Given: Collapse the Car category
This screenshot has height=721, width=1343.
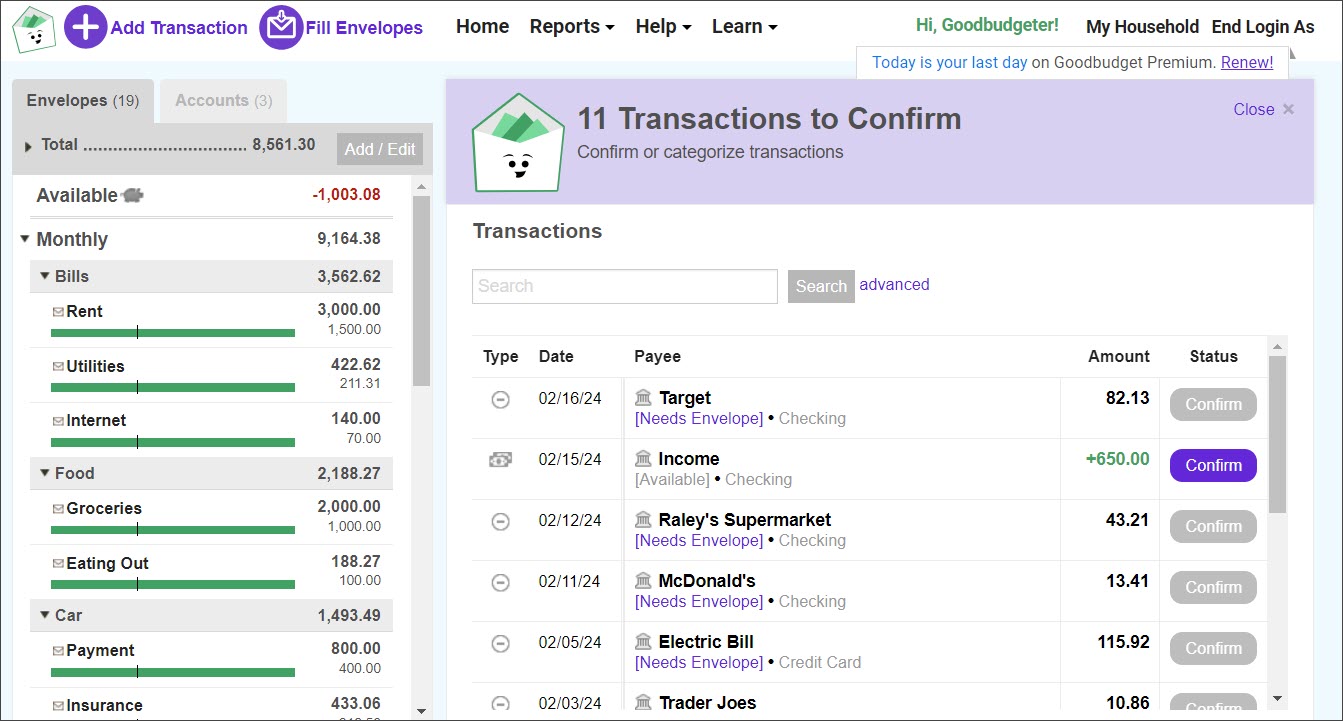Looking at the screenshot, I should coord(45,615).
